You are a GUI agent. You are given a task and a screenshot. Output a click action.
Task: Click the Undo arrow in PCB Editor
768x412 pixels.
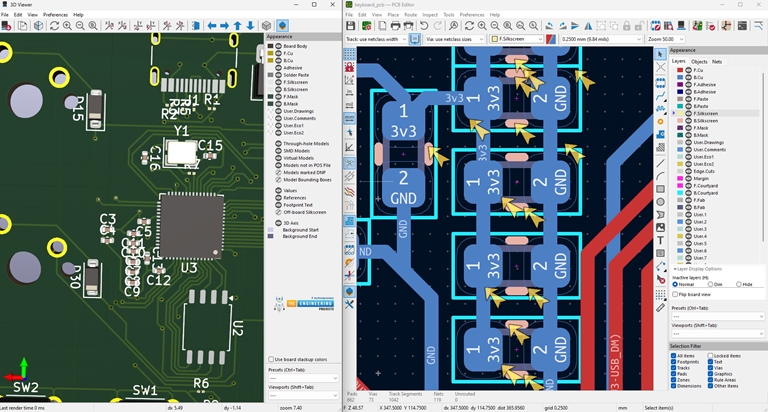pyautogui.click(x=423, y=25)
